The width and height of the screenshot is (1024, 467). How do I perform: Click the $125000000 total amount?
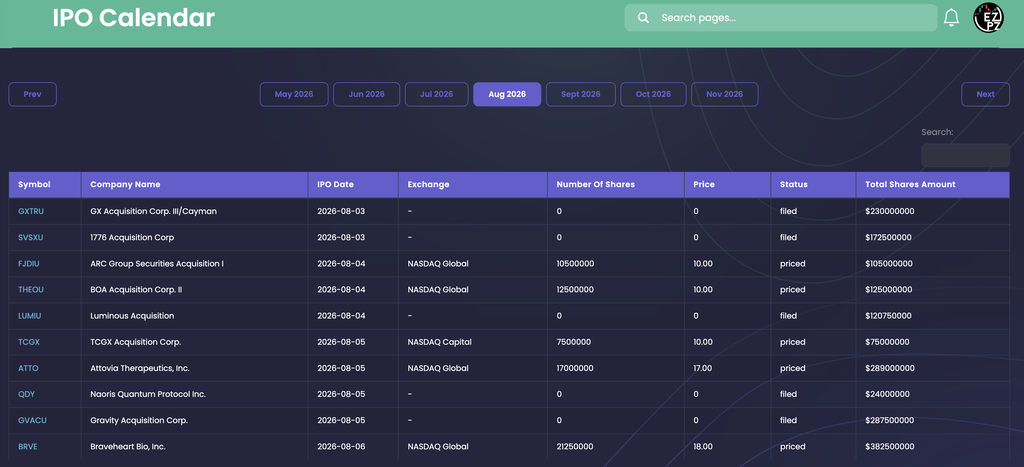pyautogui.click(x=889, y=290)
